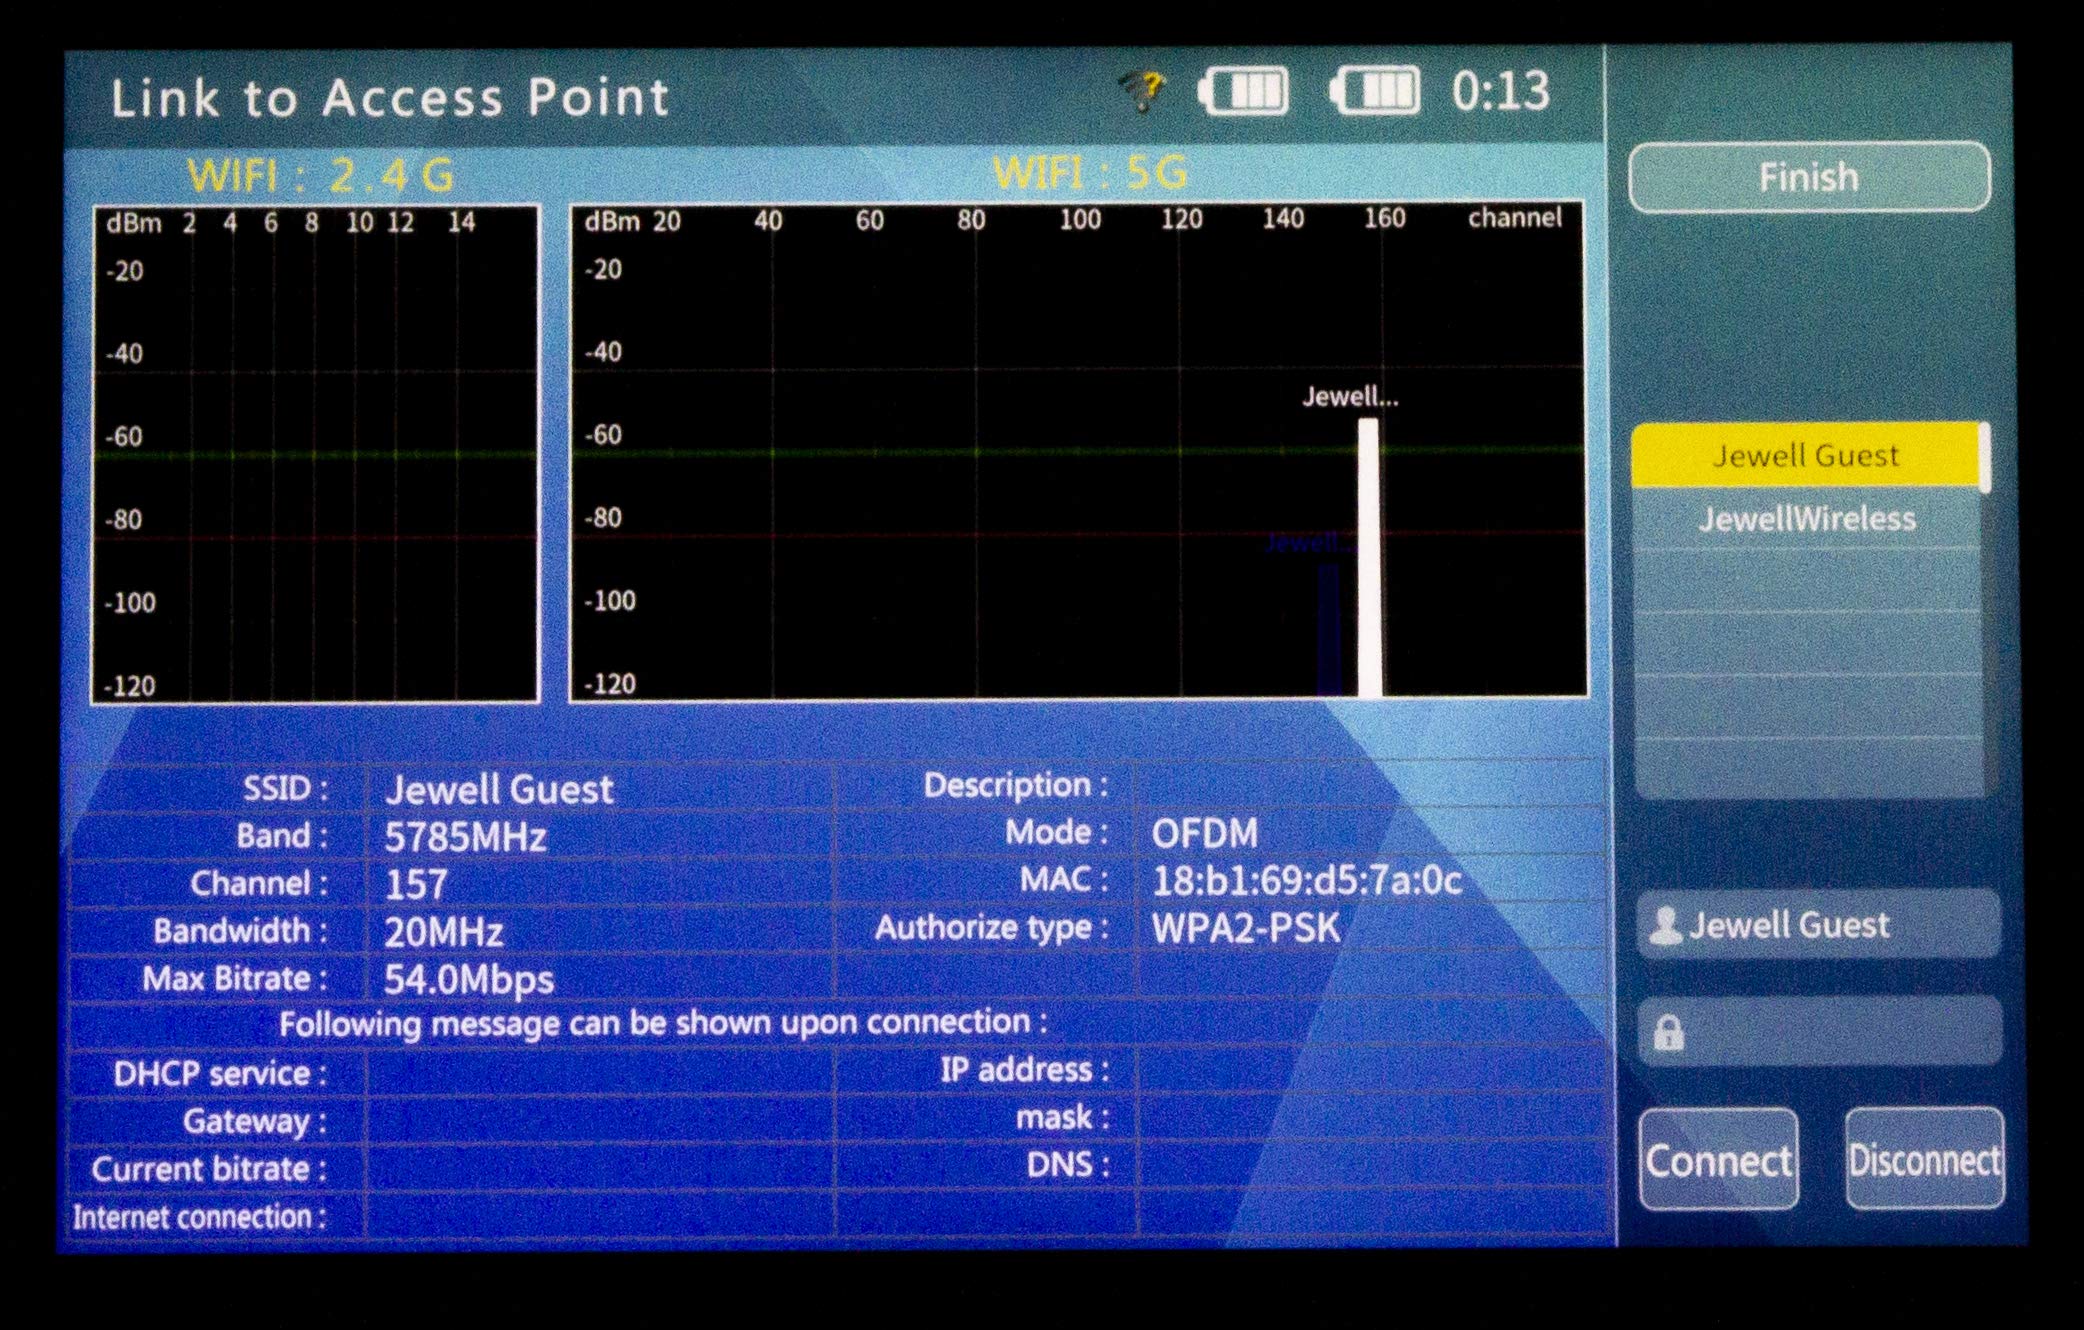The width and height of the screenshot is (2084, 1330).
Task: Click the faint blue signal bar in 5G chart
Action: pyautogui.click(x=1329, y=630)
